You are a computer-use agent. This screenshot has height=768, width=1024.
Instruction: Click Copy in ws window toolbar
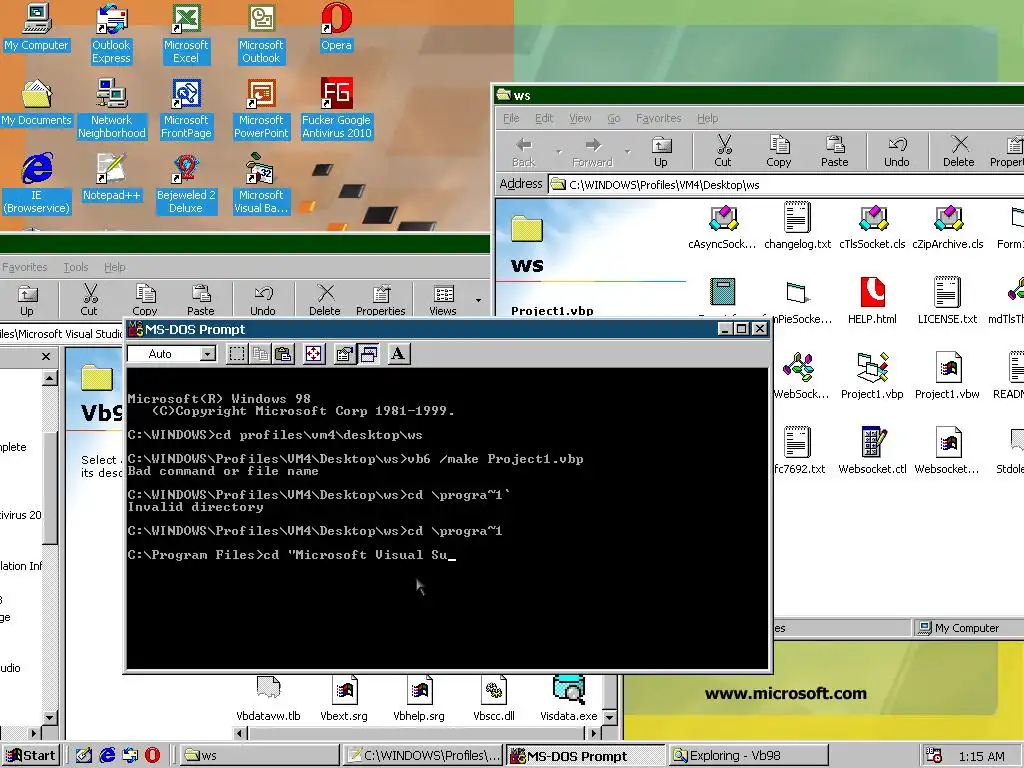[x=778, y=152]
